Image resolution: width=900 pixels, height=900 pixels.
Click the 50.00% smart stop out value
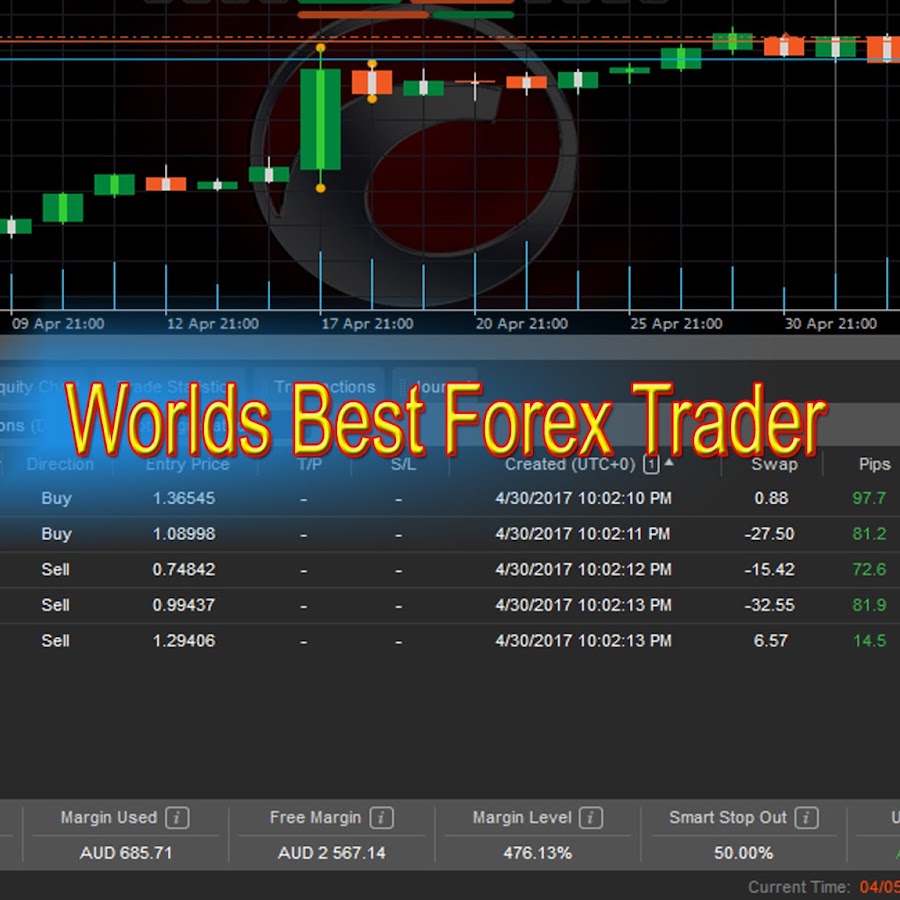pyautogui.click(x=743, y=853)
